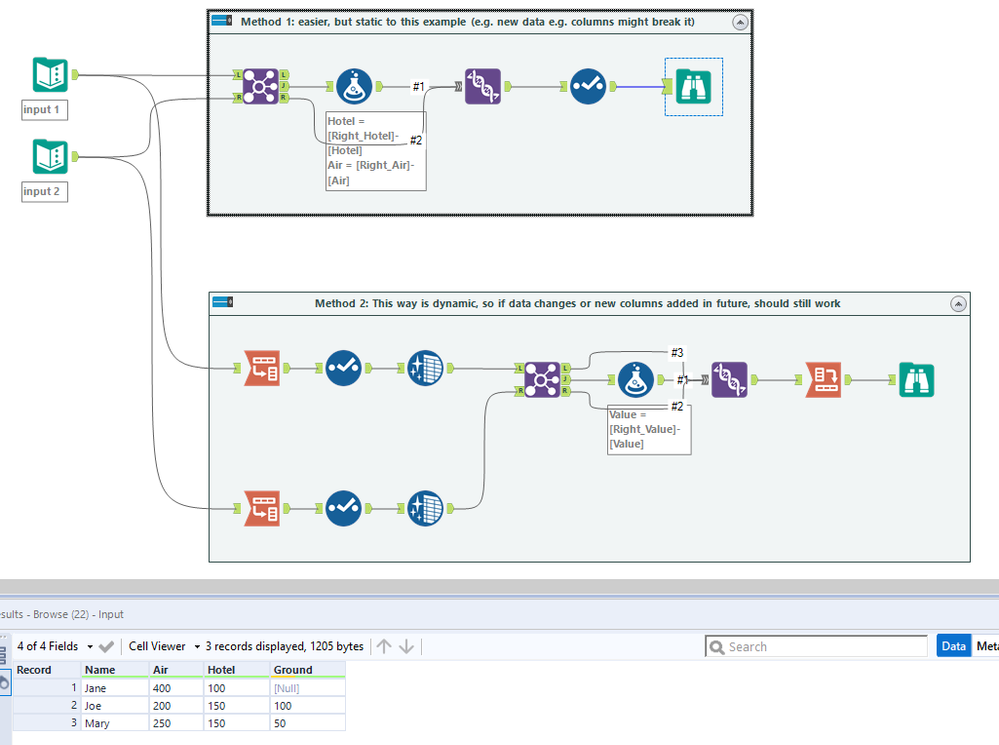Click the lower Select tool in Method 2
This screenshot has width=999, height=745.
[x=343, y=508]
